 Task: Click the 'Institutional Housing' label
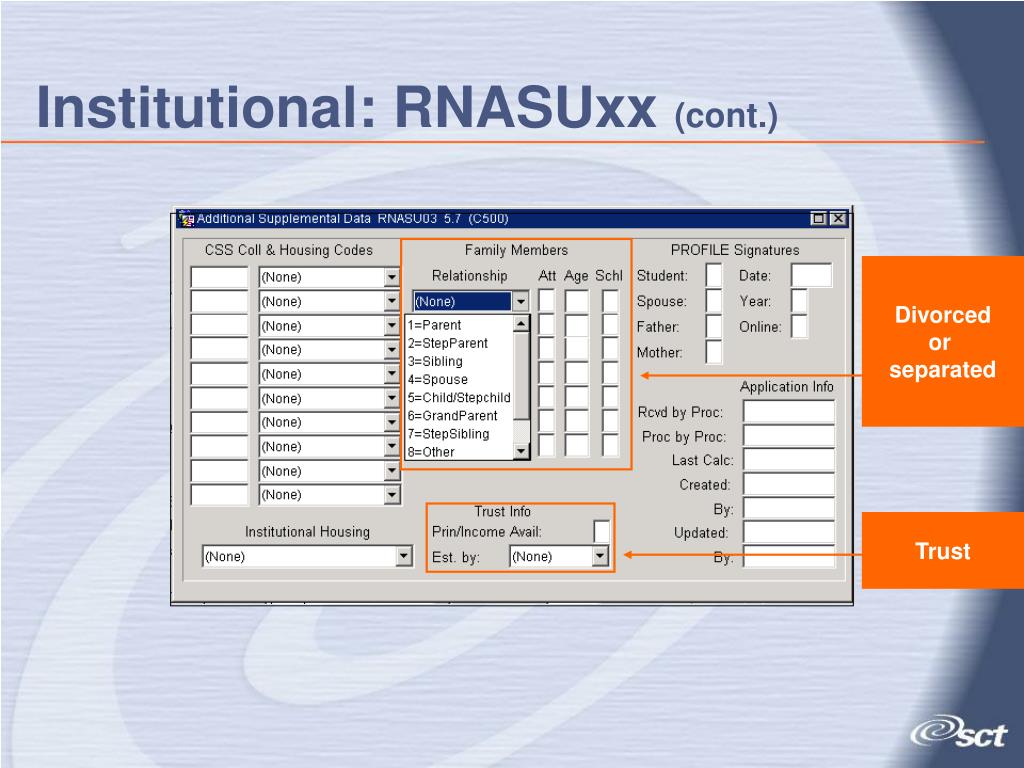(307, 532)
